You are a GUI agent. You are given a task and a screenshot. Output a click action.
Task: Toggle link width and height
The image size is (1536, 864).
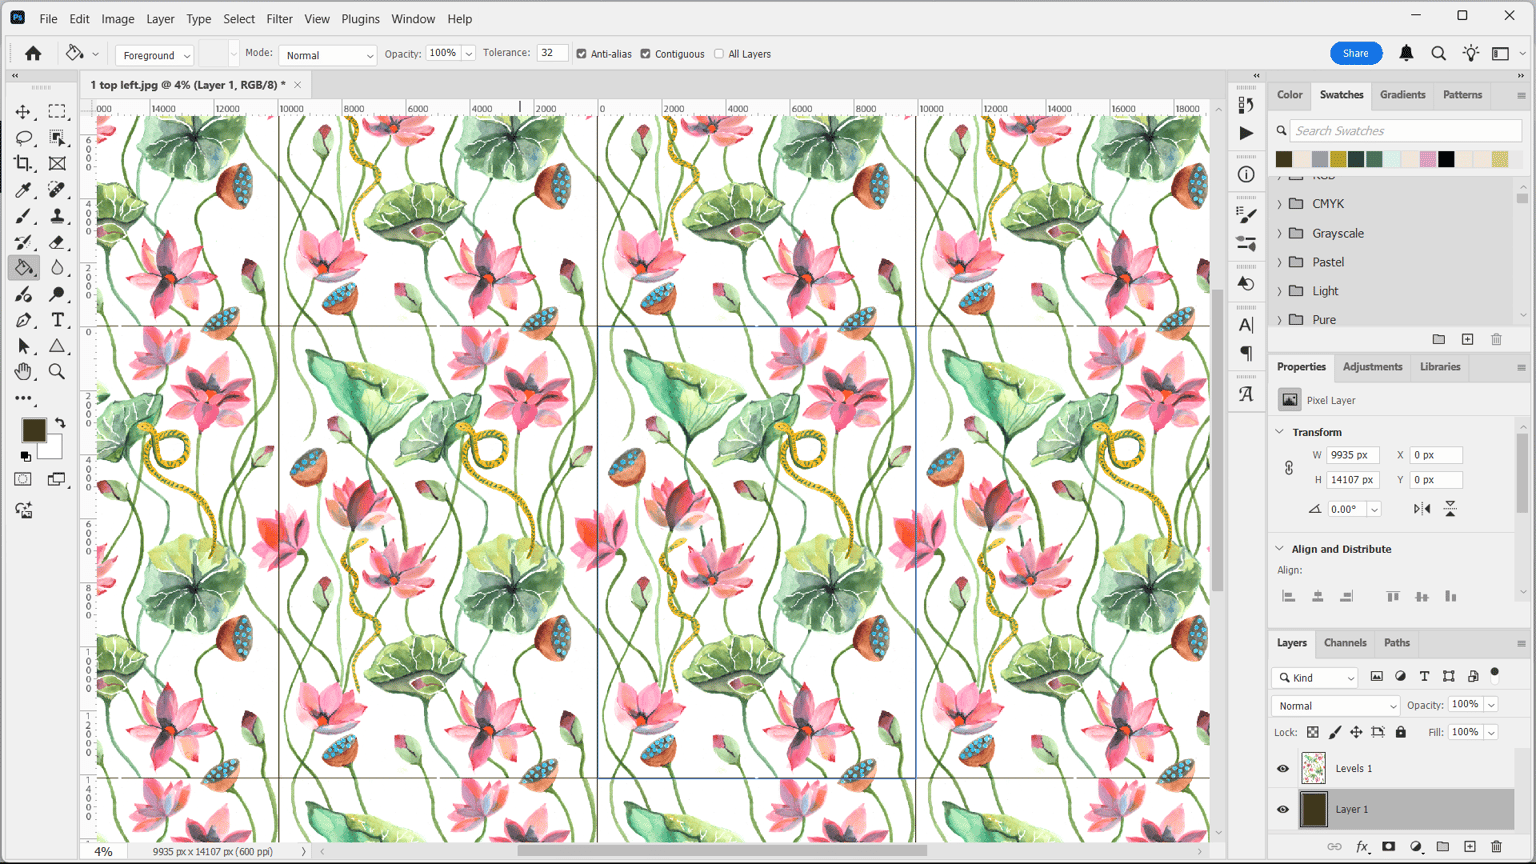(x=1289, y=468)
